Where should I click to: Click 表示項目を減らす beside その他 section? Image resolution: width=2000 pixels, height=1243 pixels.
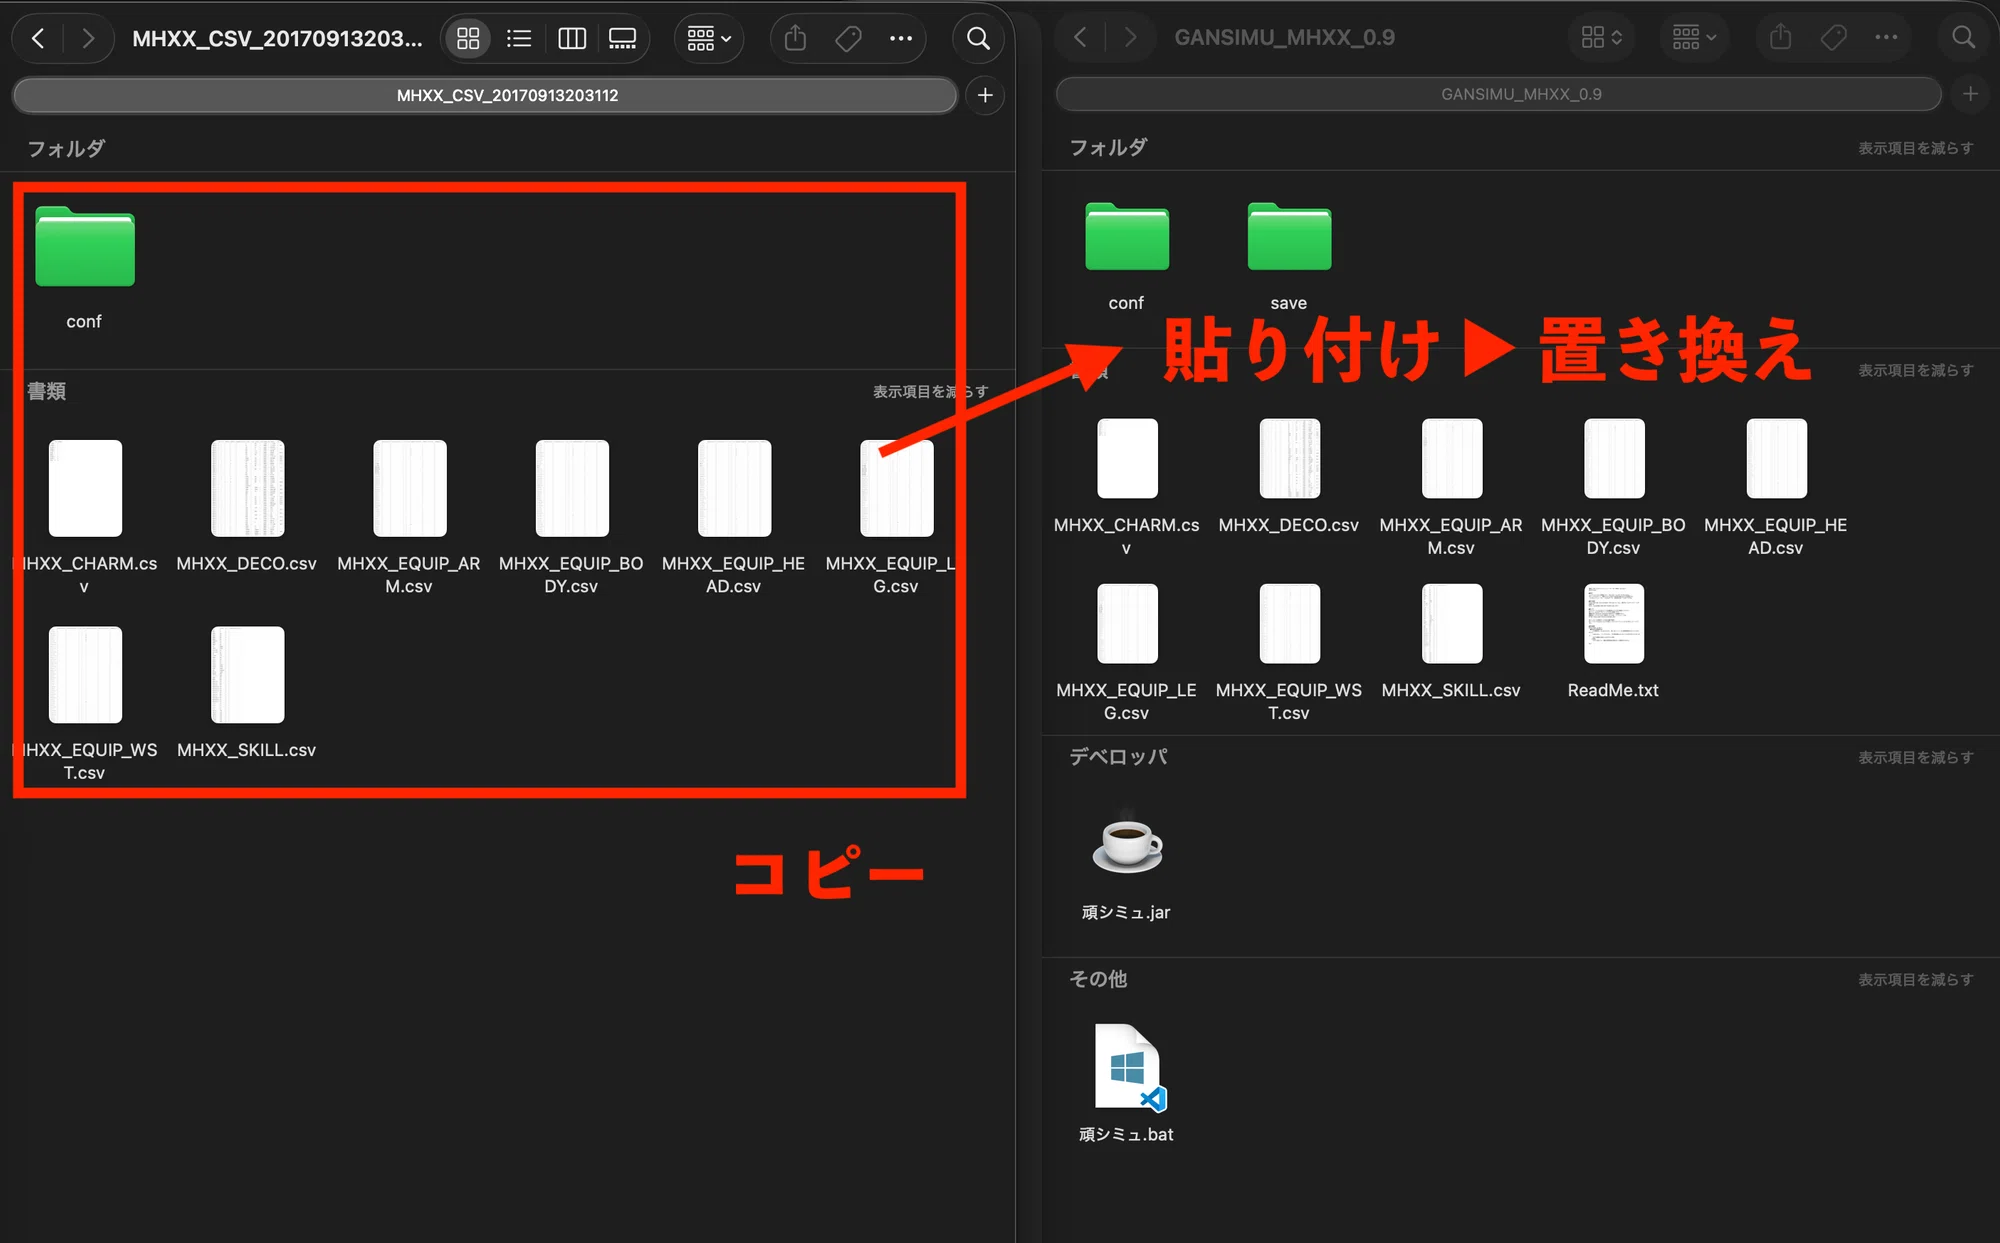(1915, 979)
